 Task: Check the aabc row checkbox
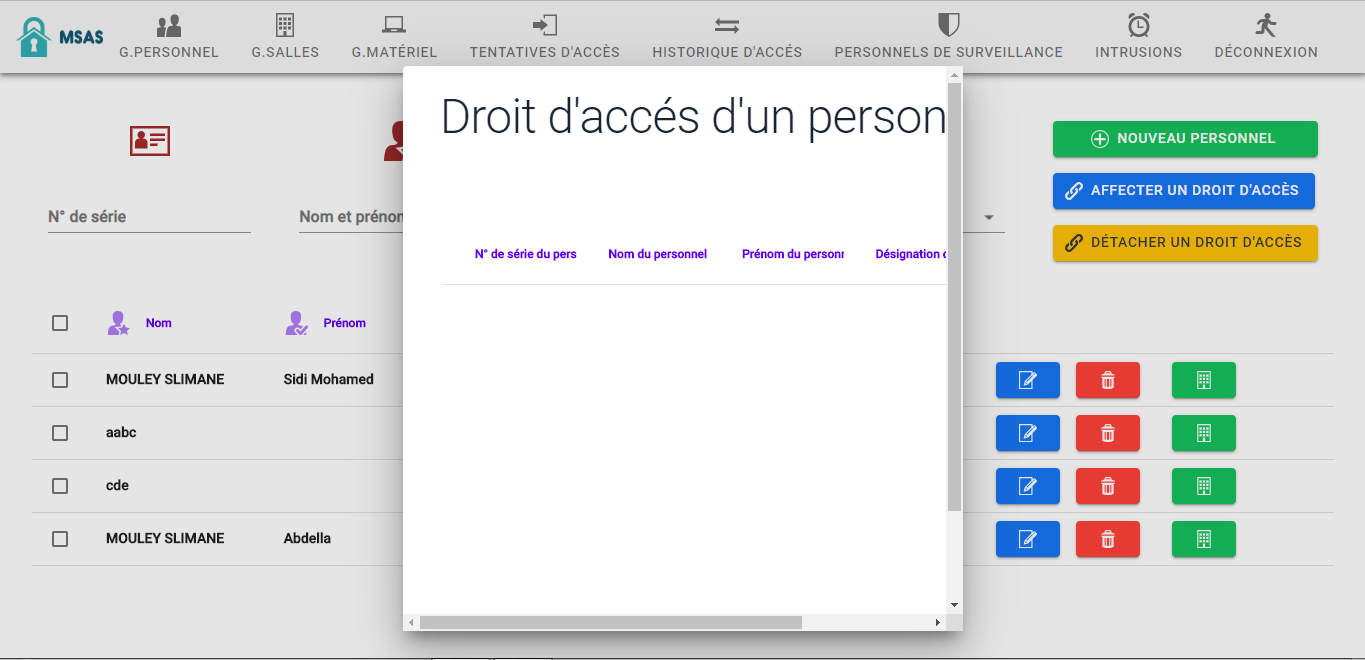coord(60,433)
